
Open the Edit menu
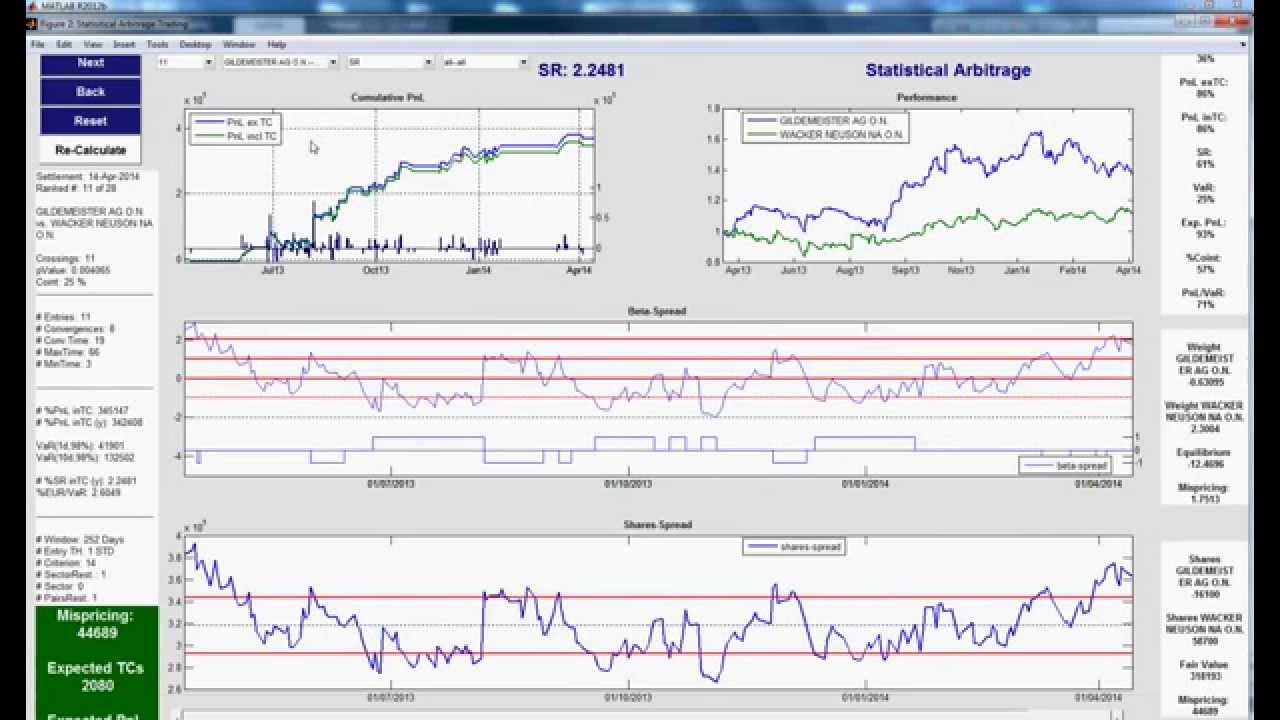tap(64, 45)
